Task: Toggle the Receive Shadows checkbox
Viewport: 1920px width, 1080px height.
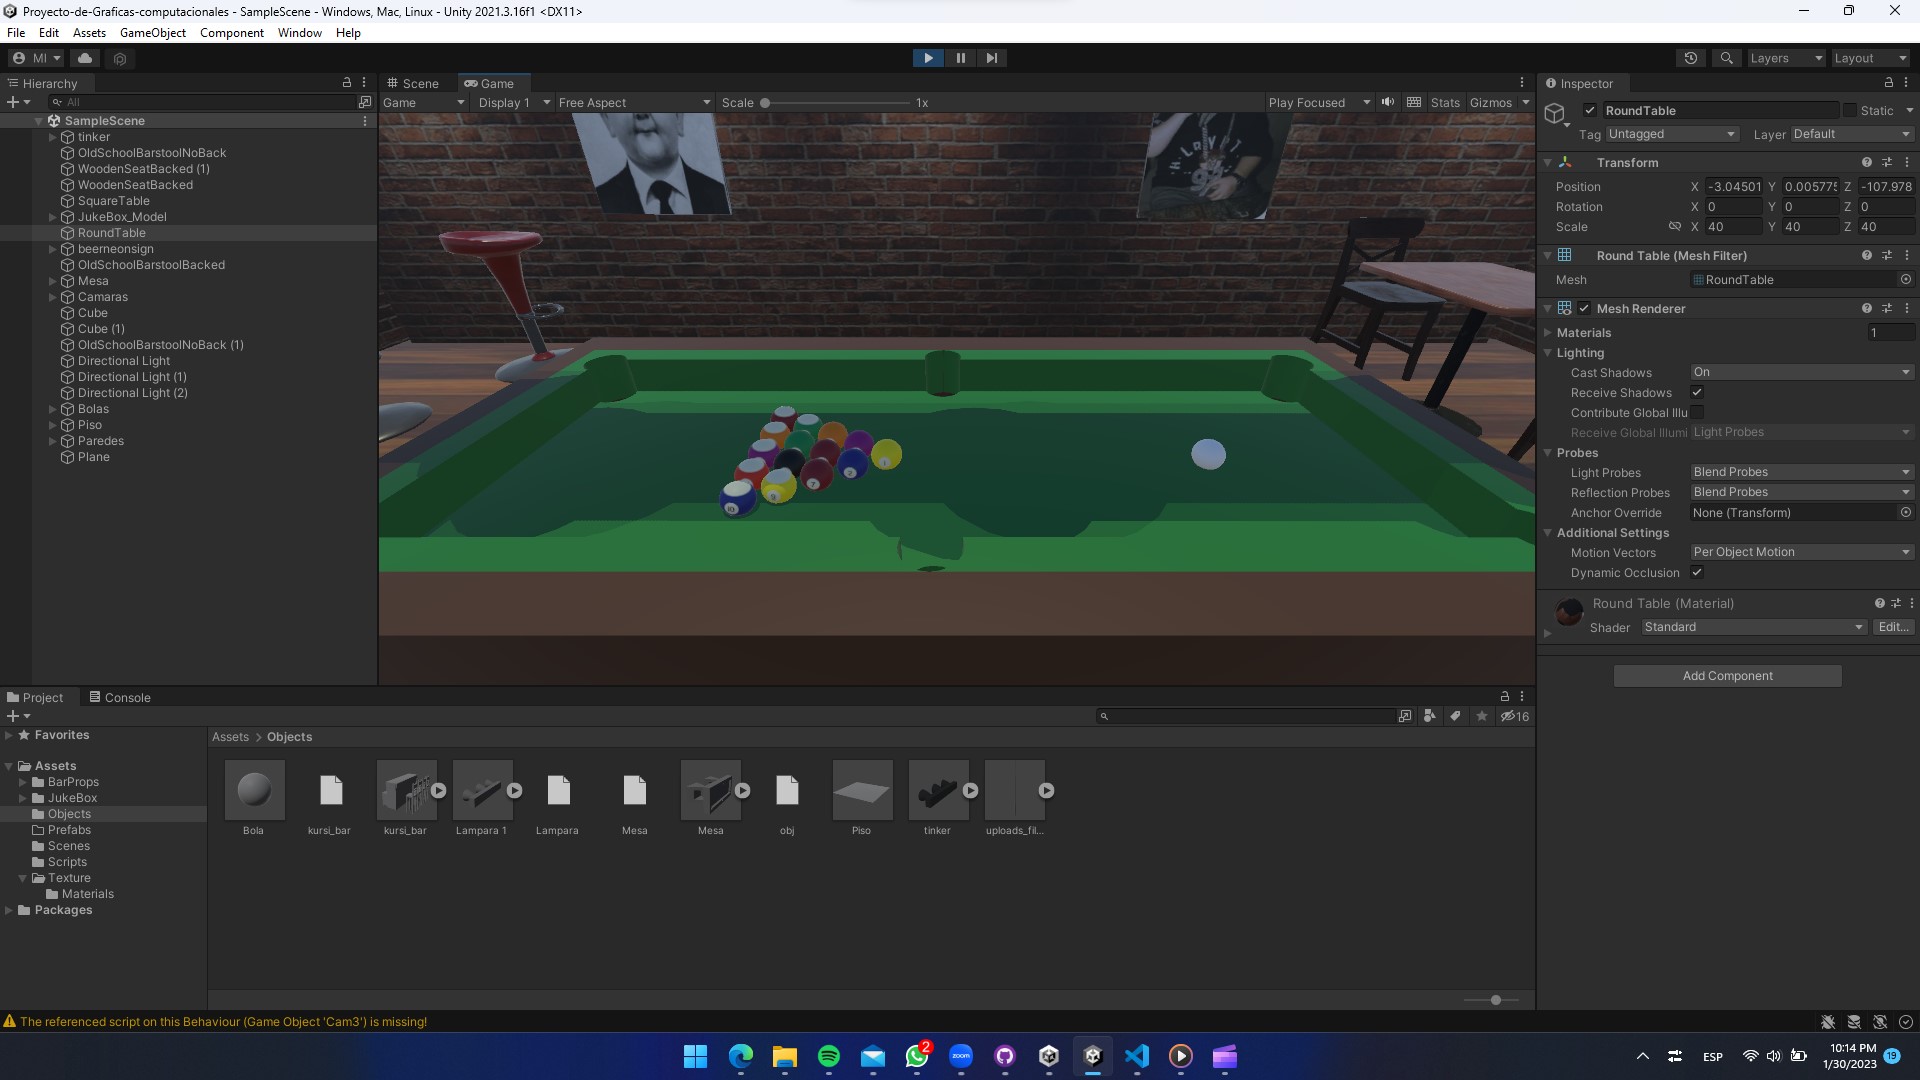Action: click(1697, 392)
